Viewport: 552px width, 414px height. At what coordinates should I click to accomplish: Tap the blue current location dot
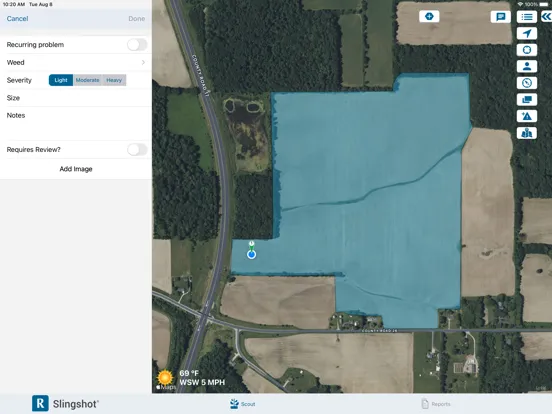click(251, 255)
